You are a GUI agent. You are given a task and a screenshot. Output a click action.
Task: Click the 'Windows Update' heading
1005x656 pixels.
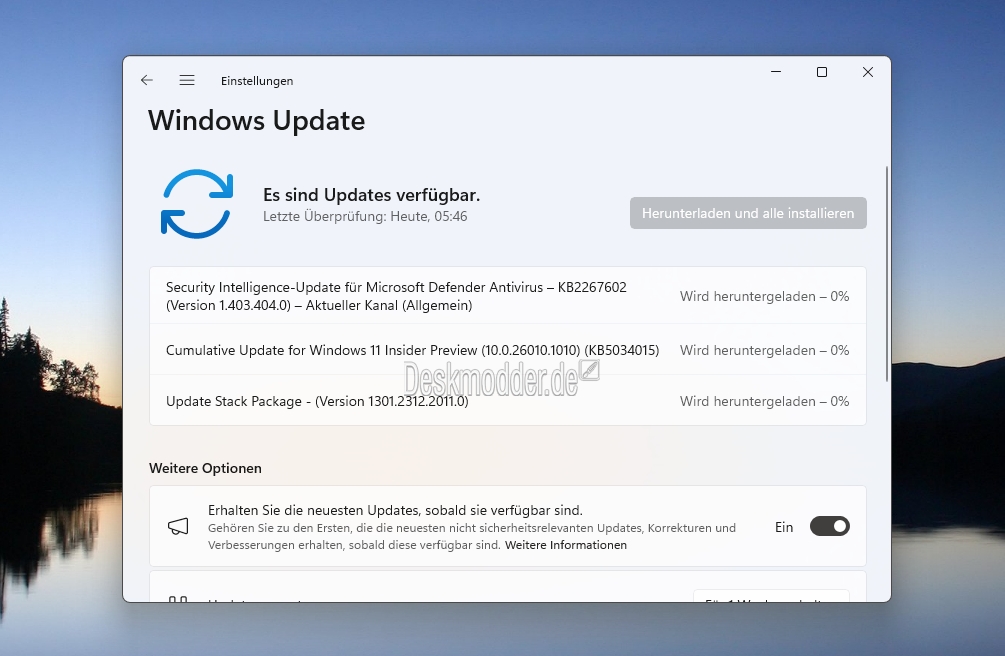(x=256, y=121)
